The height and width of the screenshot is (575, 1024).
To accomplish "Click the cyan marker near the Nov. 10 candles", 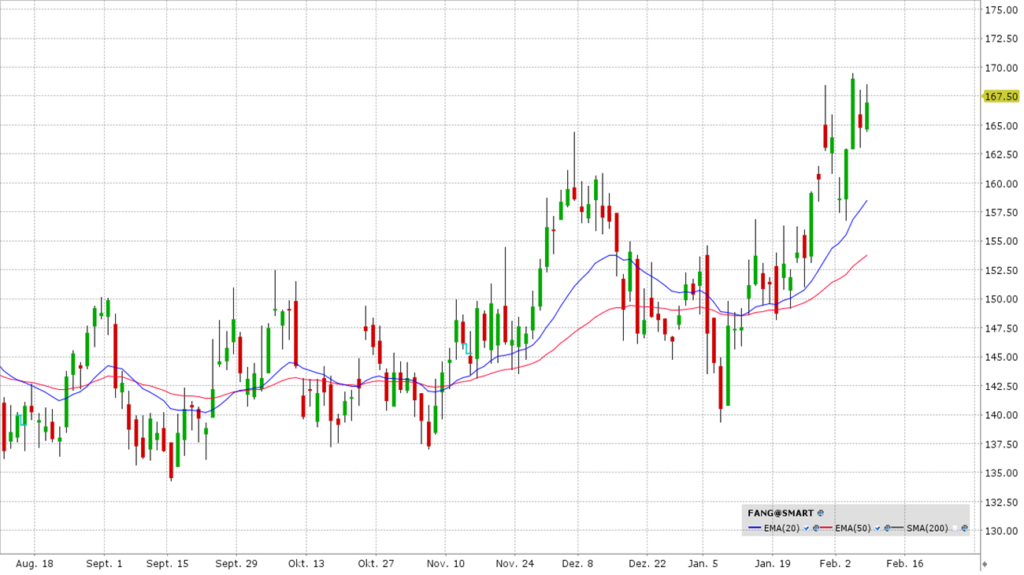I will point(466,348).
